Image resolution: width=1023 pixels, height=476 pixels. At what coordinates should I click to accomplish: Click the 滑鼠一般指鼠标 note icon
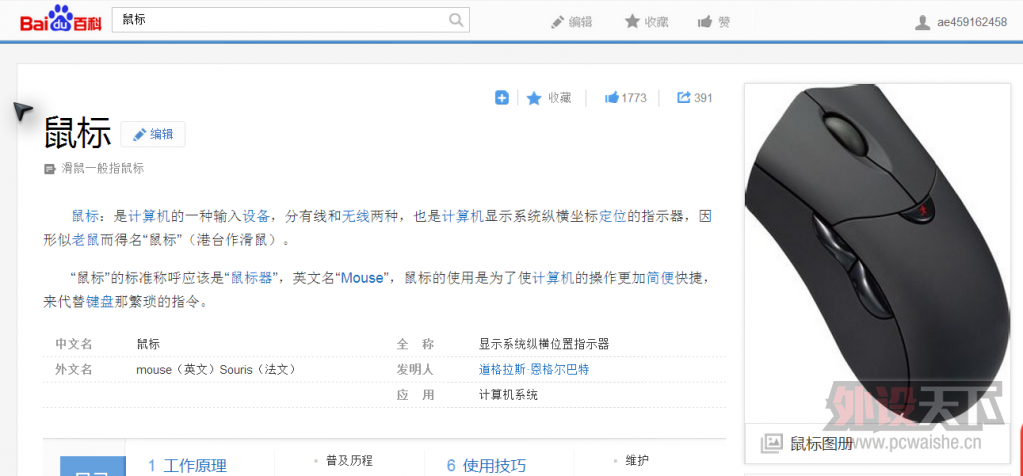tap(50, 169)
